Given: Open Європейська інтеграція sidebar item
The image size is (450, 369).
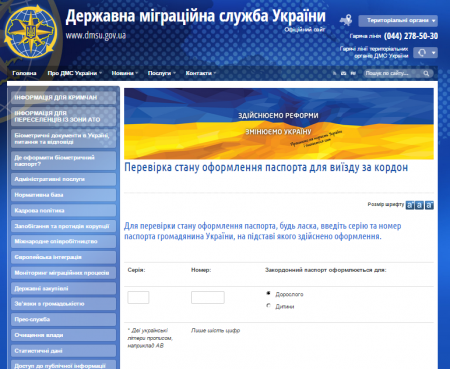Looking at the screenshot, I should 63,257.
